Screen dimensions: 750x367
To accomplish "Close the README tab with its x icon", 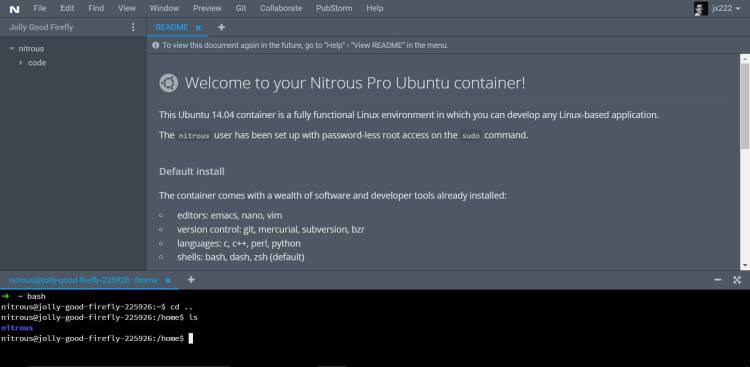I will (x=198, y=28).
